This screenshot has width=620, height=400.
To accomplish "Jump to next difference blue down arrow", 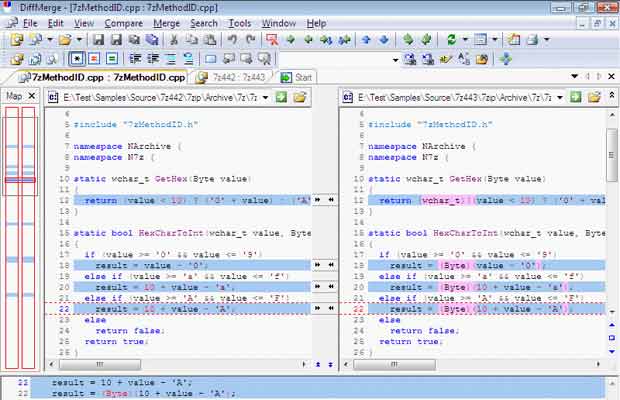I will click(x=384, y=40).
